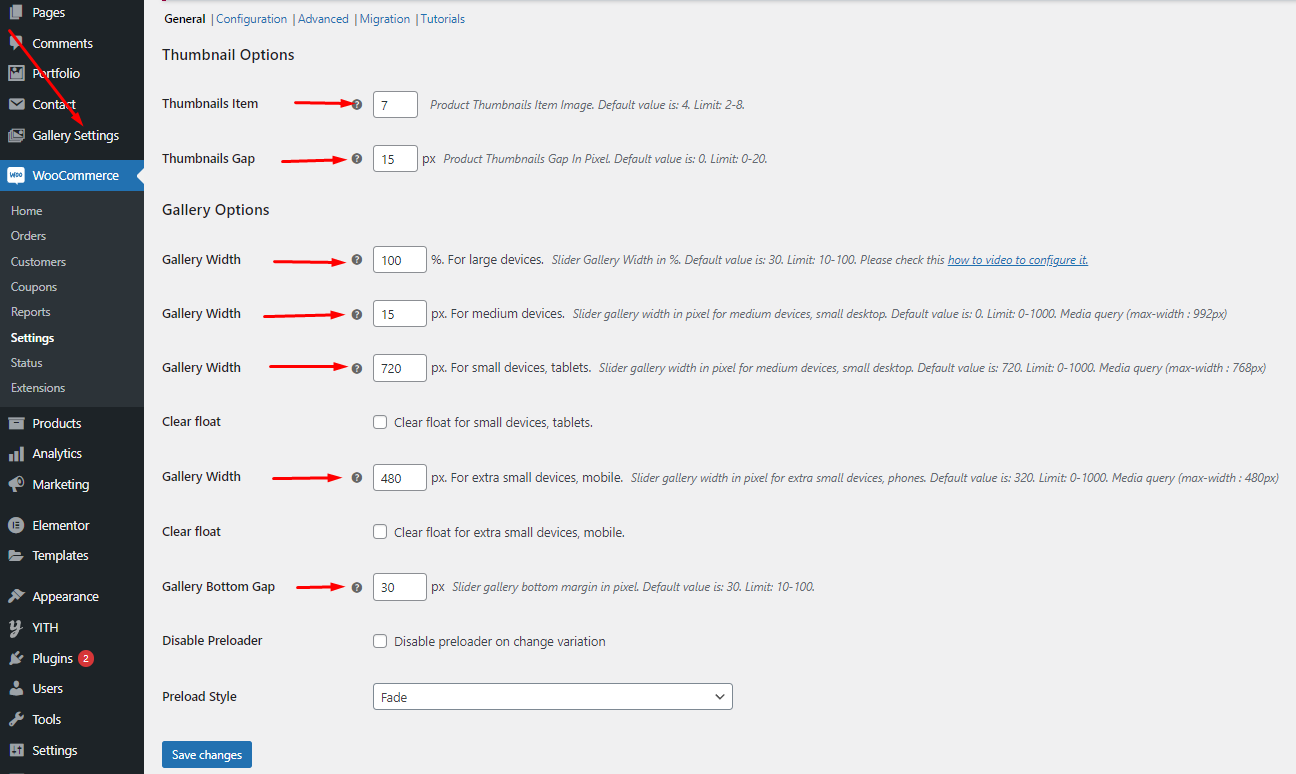
Task: Enable Clear float for small devices, tablets
Action: (x=380, y=422)
